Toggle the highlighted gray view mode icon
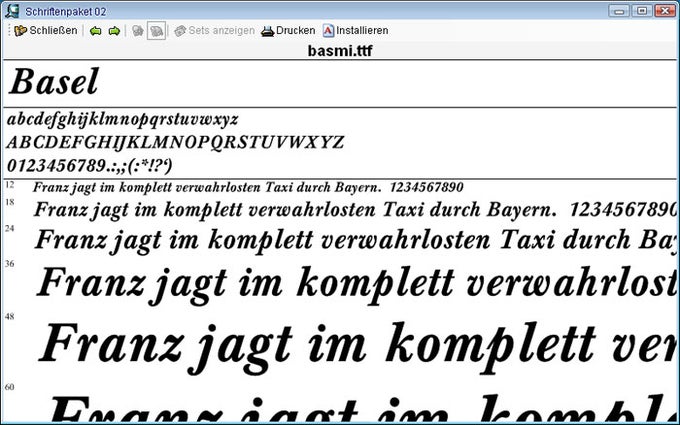Viewport: 680px width, 425px height. click(156, 31)
